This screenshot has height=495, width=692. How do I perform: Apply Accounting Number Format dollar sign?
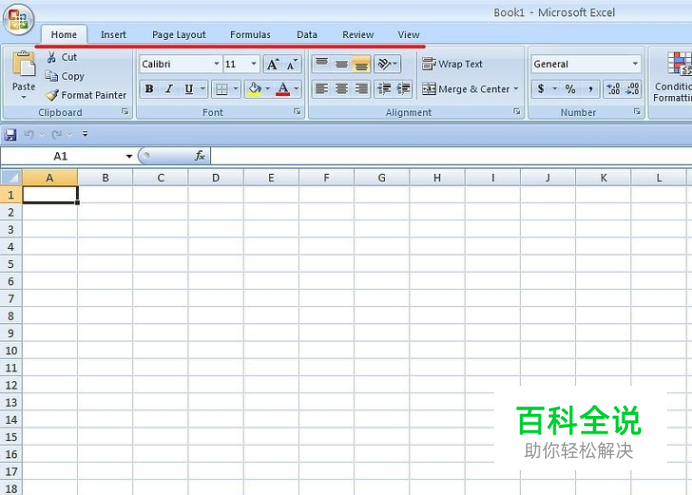tap(541, 89)
